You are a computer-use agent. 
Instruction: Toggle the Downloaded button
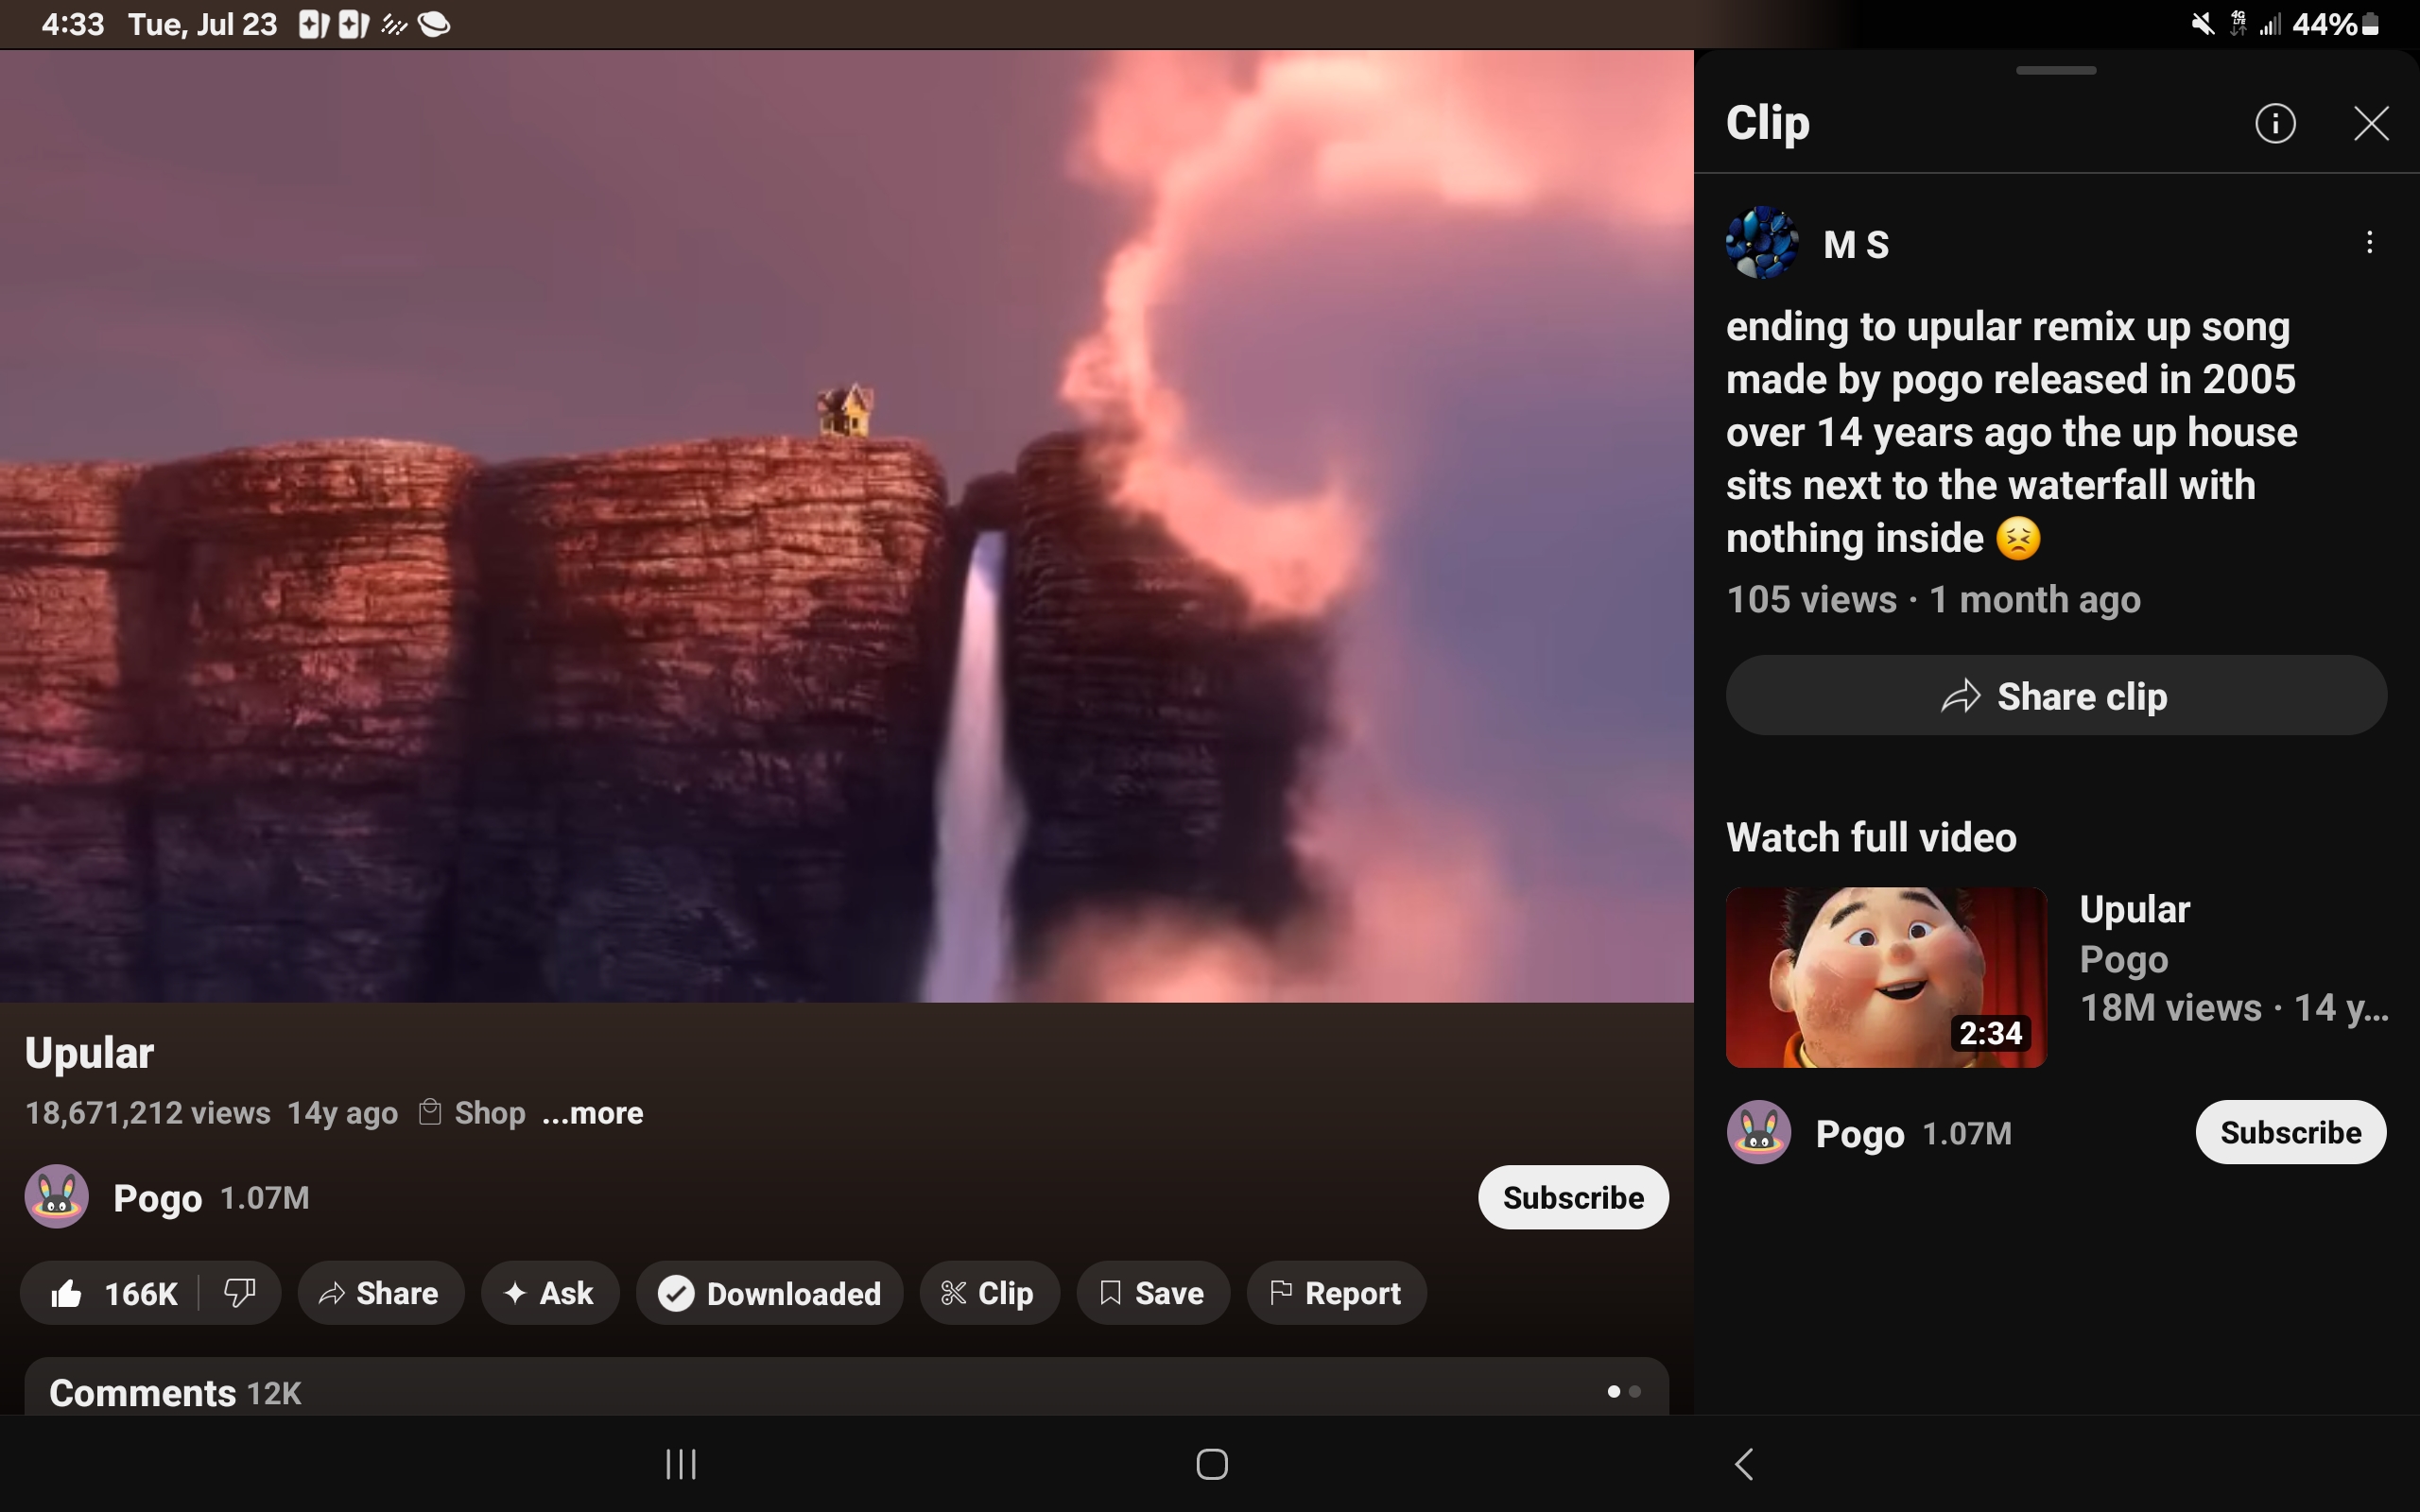[x=769, y=1293]
